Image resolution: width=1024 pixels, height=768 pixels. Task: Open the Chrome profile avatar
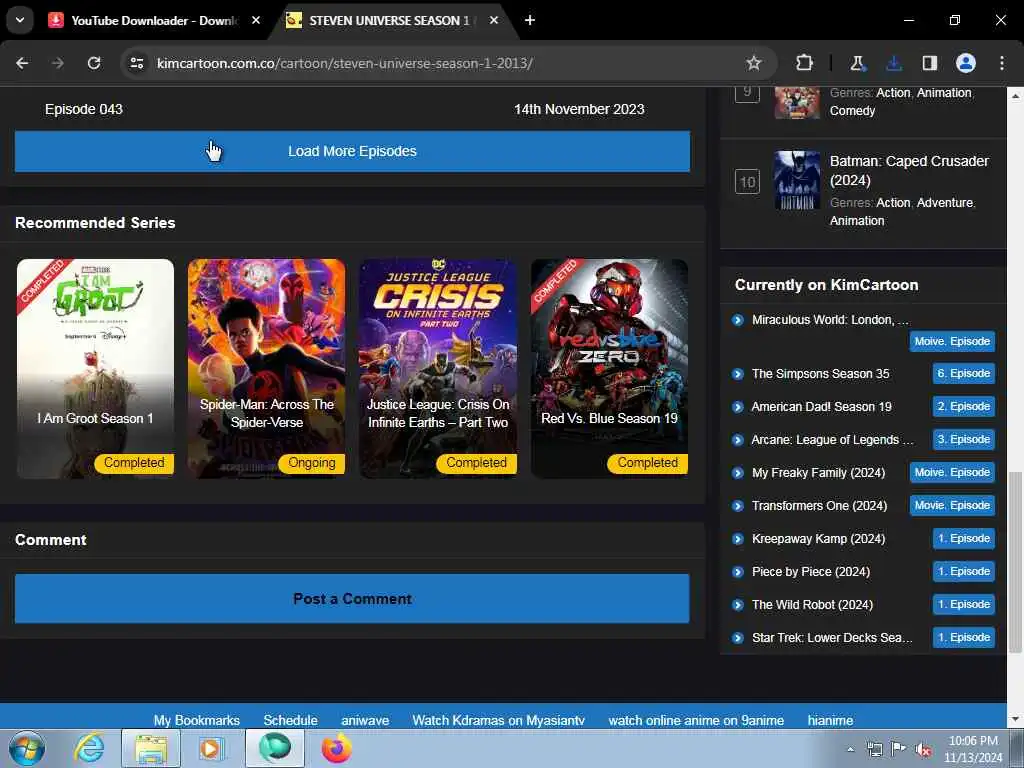click(966, 63)
